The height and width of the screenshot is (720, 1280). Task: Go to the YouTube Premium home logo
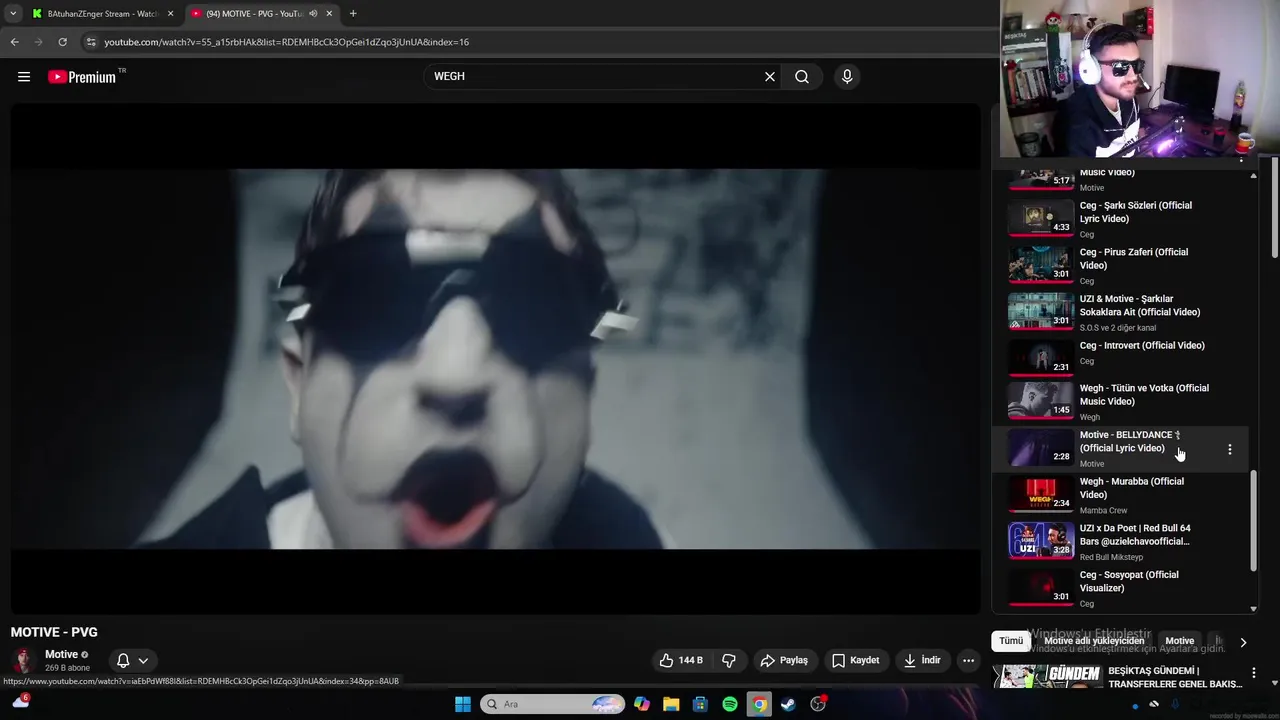click(82, 77)
